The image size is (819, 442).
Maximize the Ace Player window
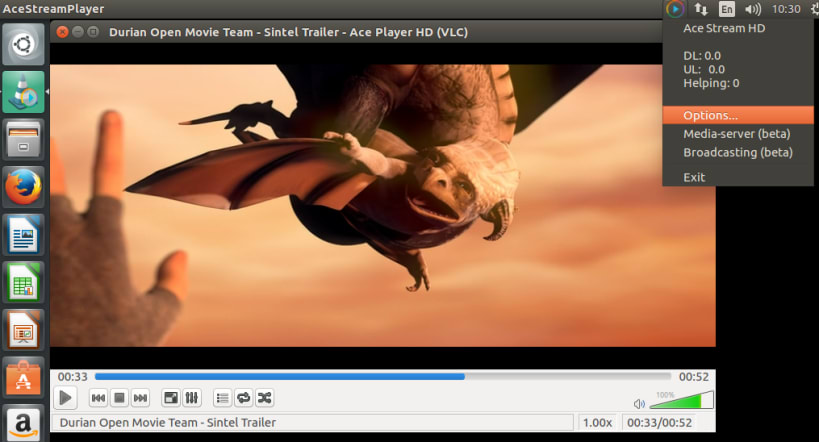click(x=93, y=32)
